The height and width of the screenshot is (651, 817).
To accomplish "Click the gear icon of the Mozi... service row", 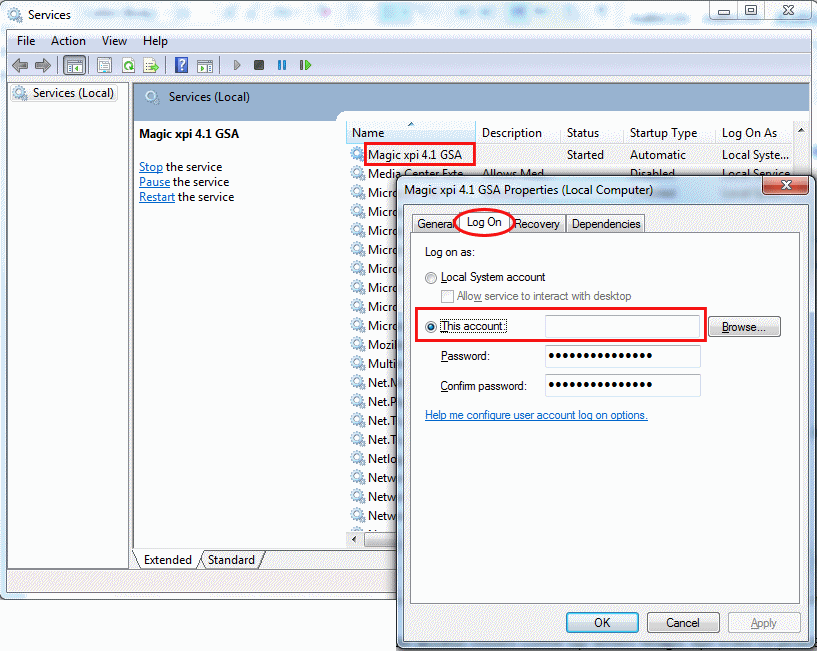I will pyautogui.click(x=357, y=344).
